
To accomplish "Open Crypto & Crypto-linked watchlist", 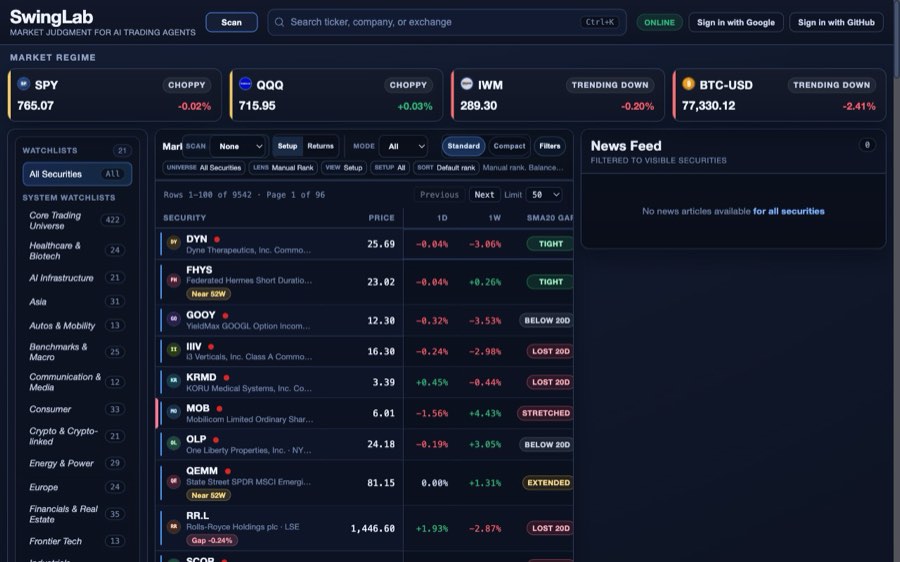I will point(77,436).
